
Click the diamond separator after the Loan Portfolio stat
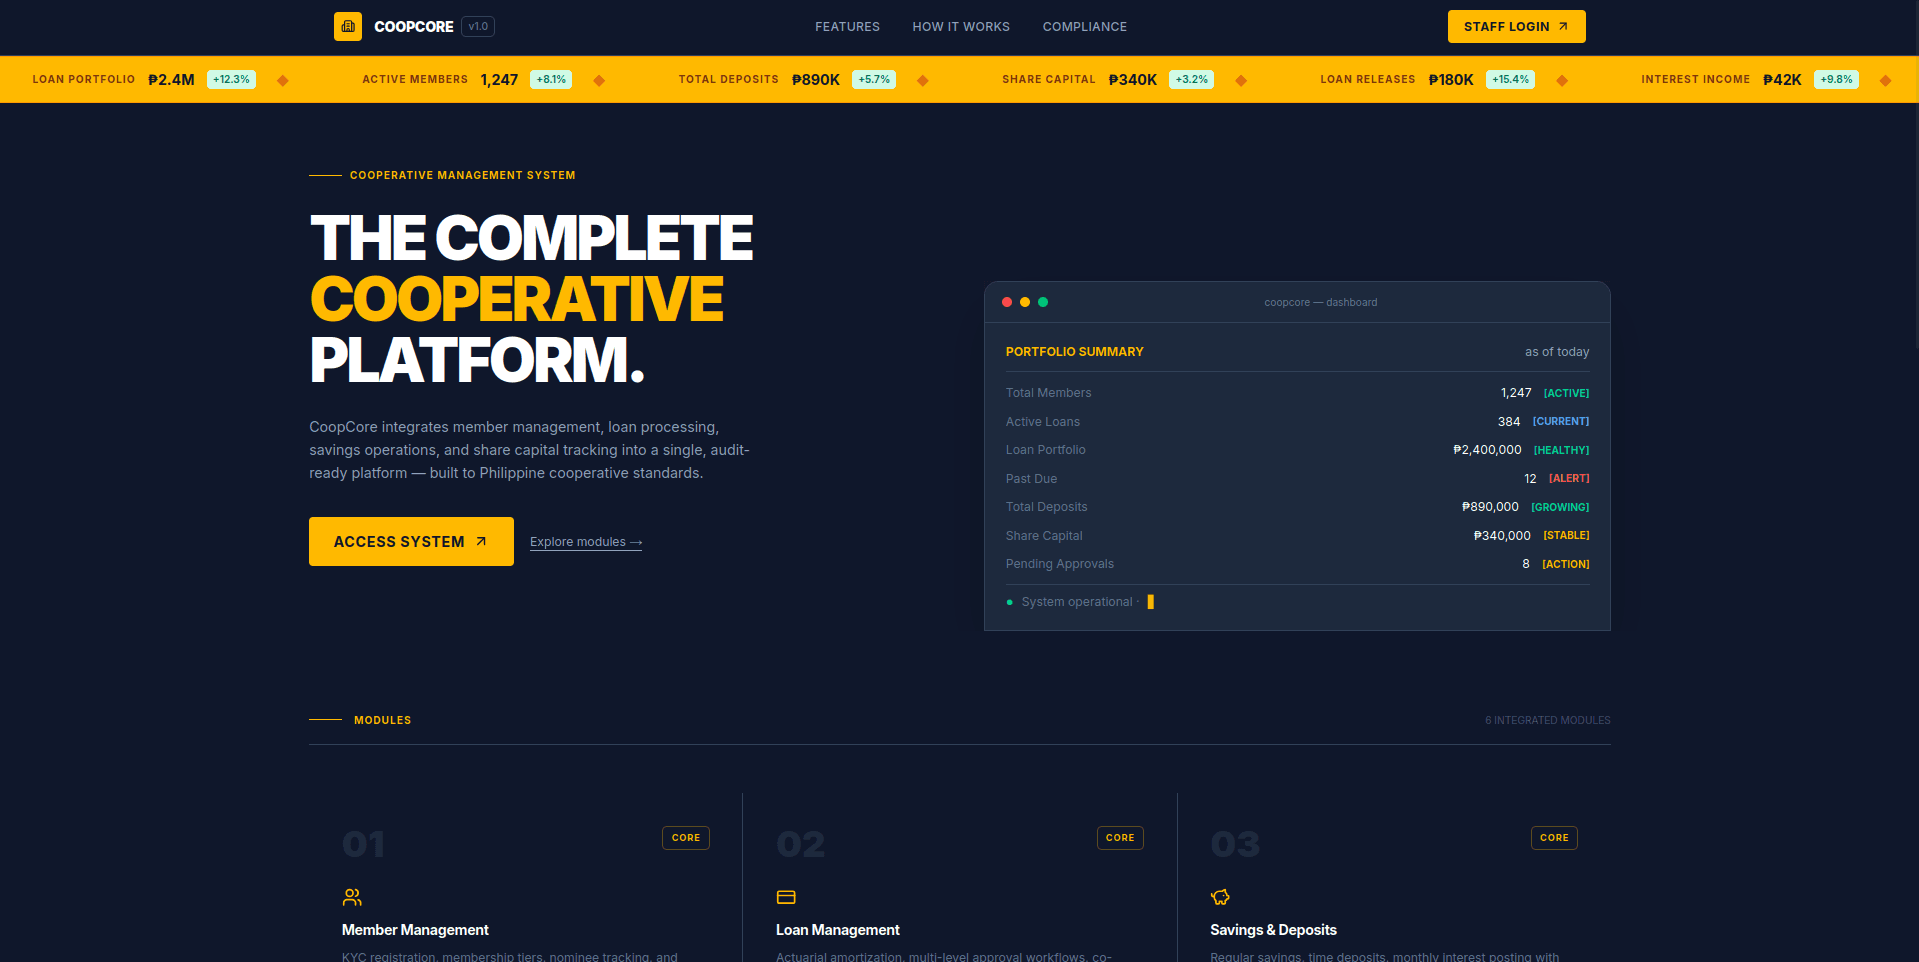click(283, 79)
